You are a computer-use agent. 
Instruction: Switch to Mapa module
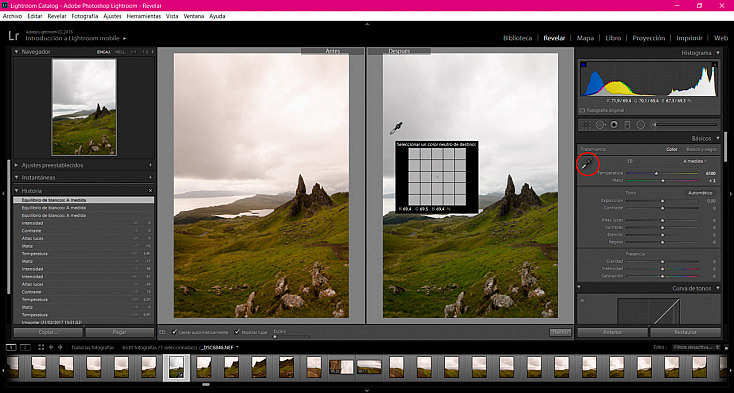[x=585, y=38]
